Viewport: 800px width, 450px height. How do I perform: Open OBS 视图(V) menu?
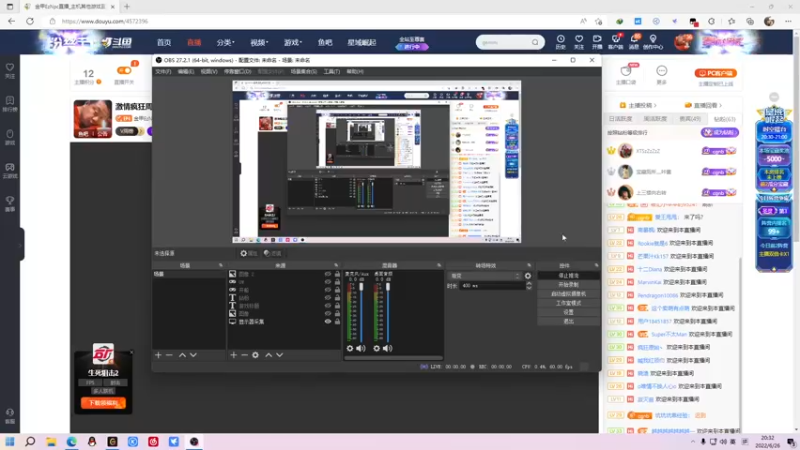[209, 72]
